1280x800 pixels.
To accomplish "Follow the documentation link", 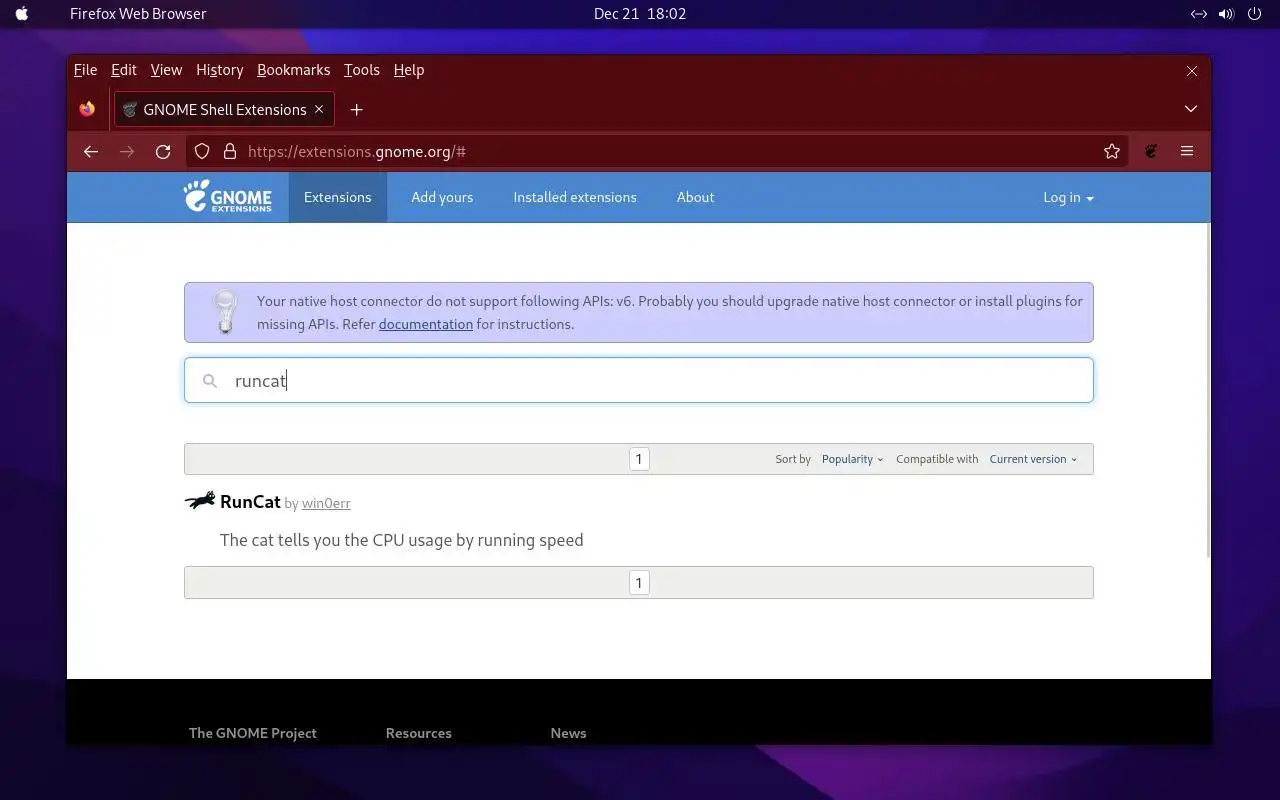I will [426, 324].
